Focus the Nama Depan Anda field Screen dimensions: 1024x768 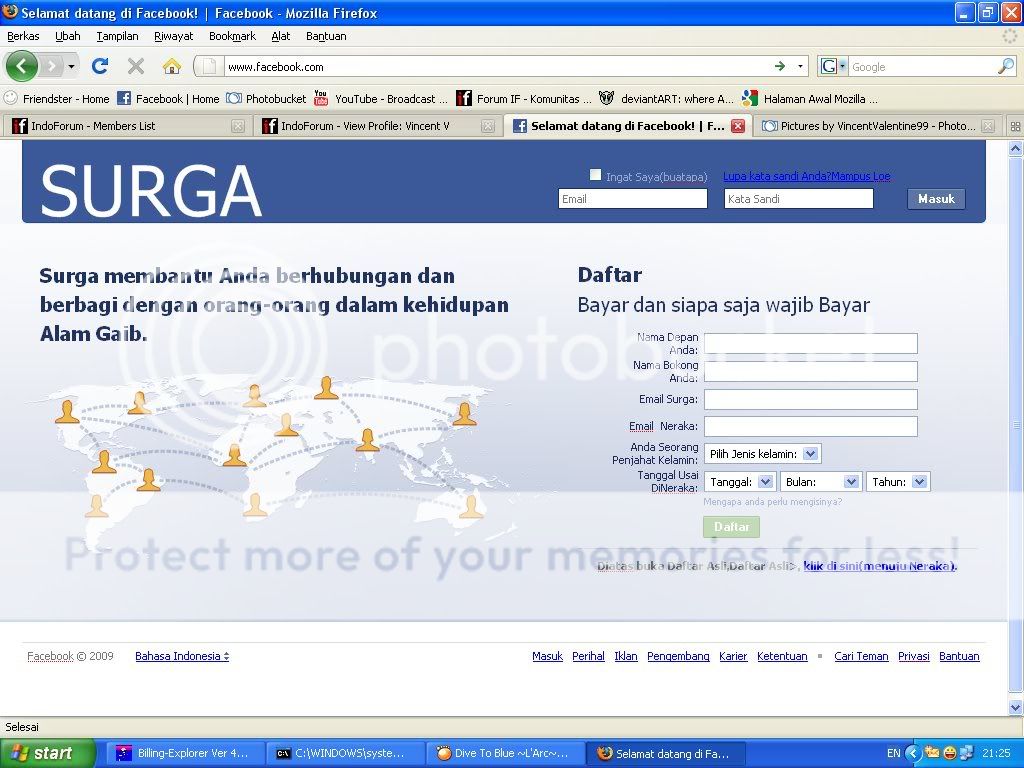[810, 344]
